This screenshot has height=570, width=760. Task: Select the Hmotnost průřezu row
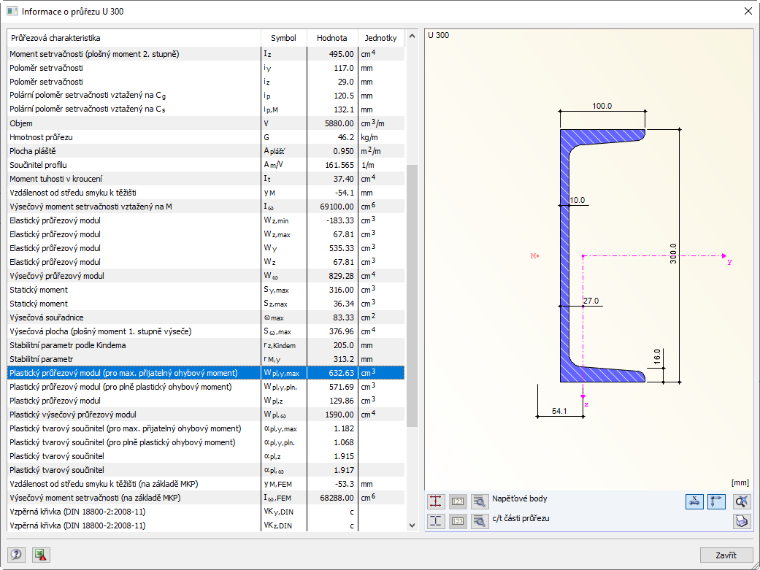(206, 137)
